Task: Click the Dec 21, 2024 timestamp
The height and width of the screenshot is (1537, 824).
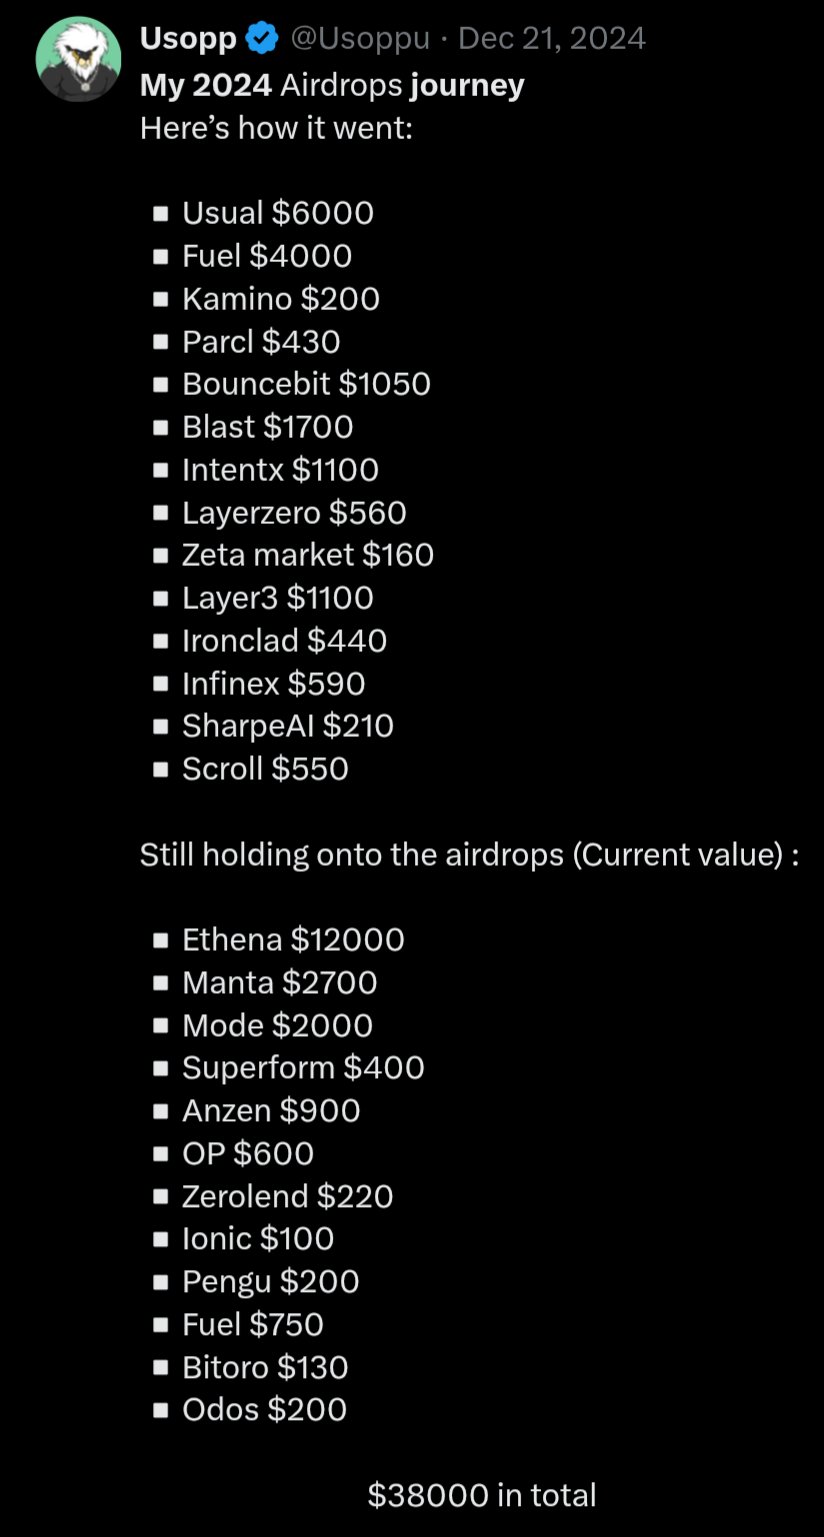Action: pyautogui.click(x=552, y=39)
